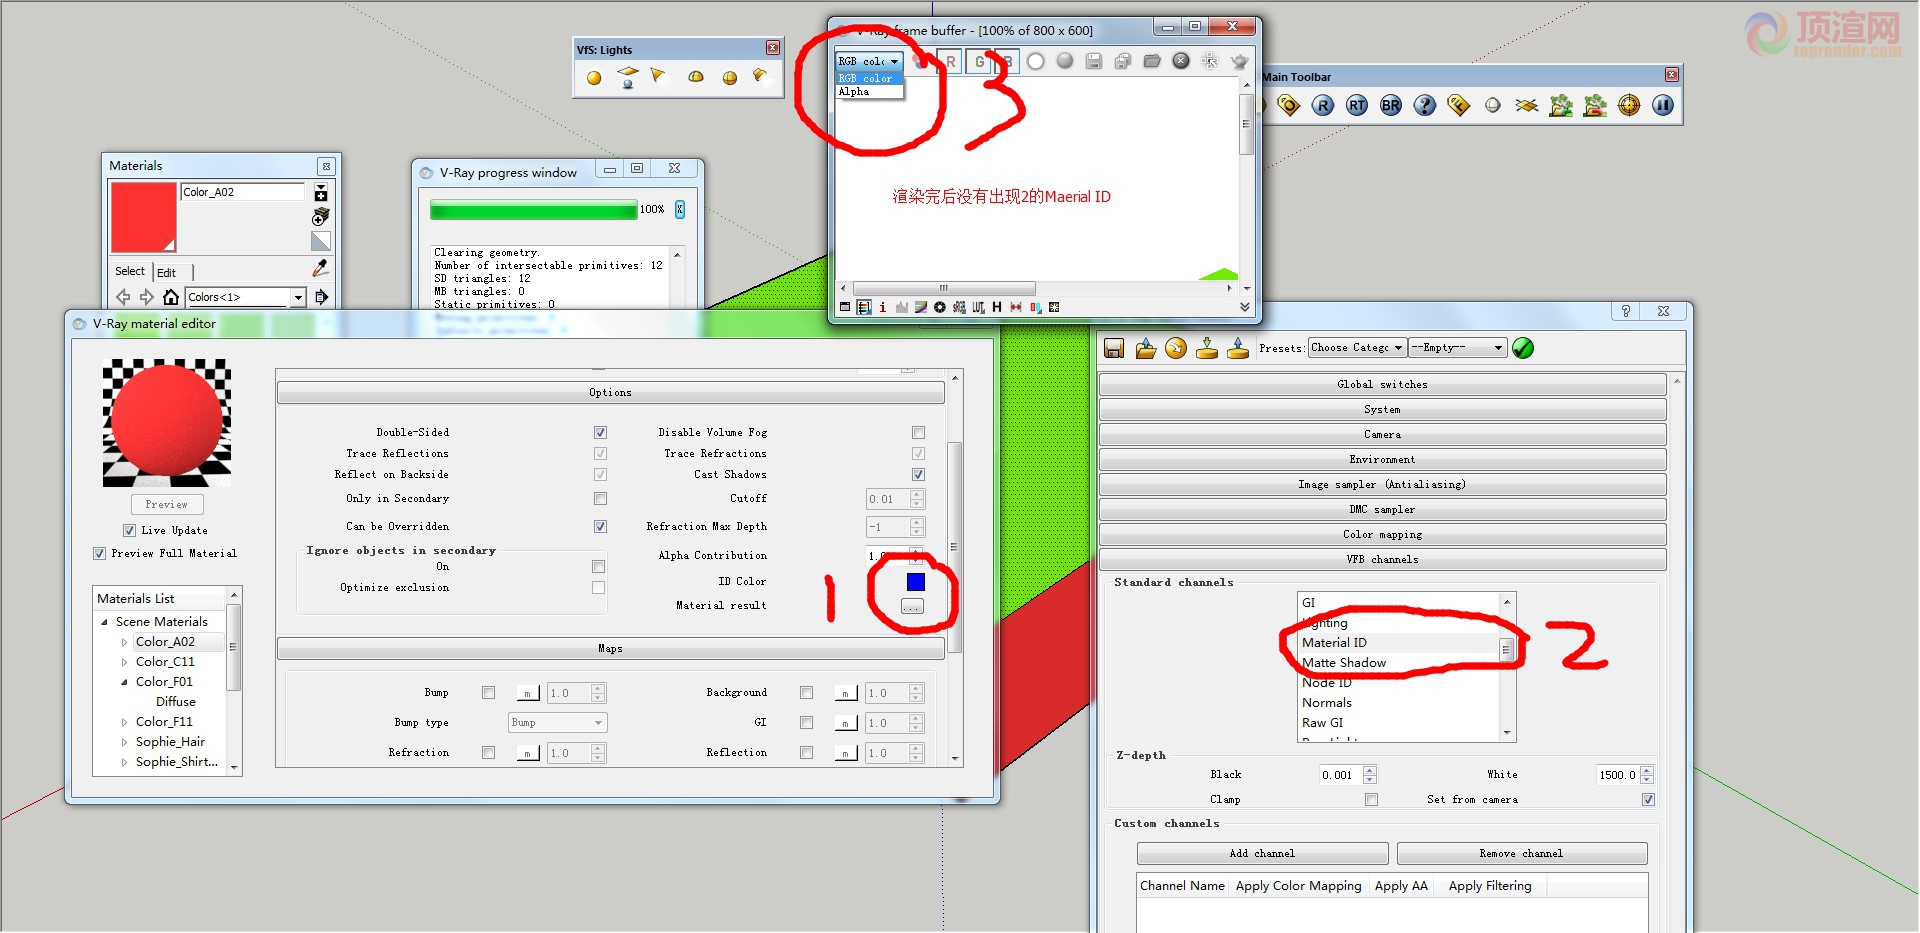This screenshot has width=1920, height=933.
Task: Apply preset with green checkmark icon
Action: tap(1523, 348)
